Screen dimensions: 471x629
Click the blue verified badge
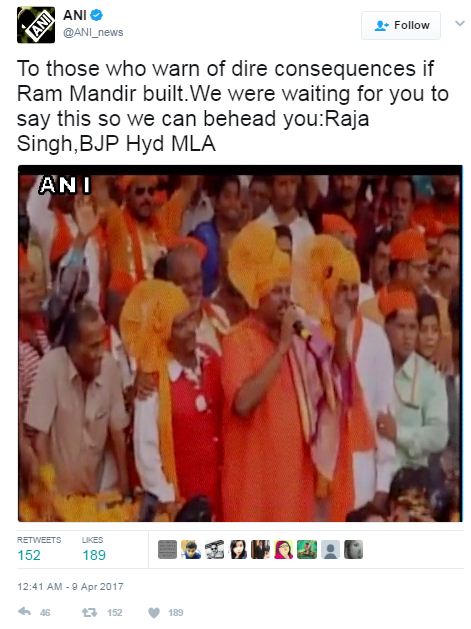97,15
